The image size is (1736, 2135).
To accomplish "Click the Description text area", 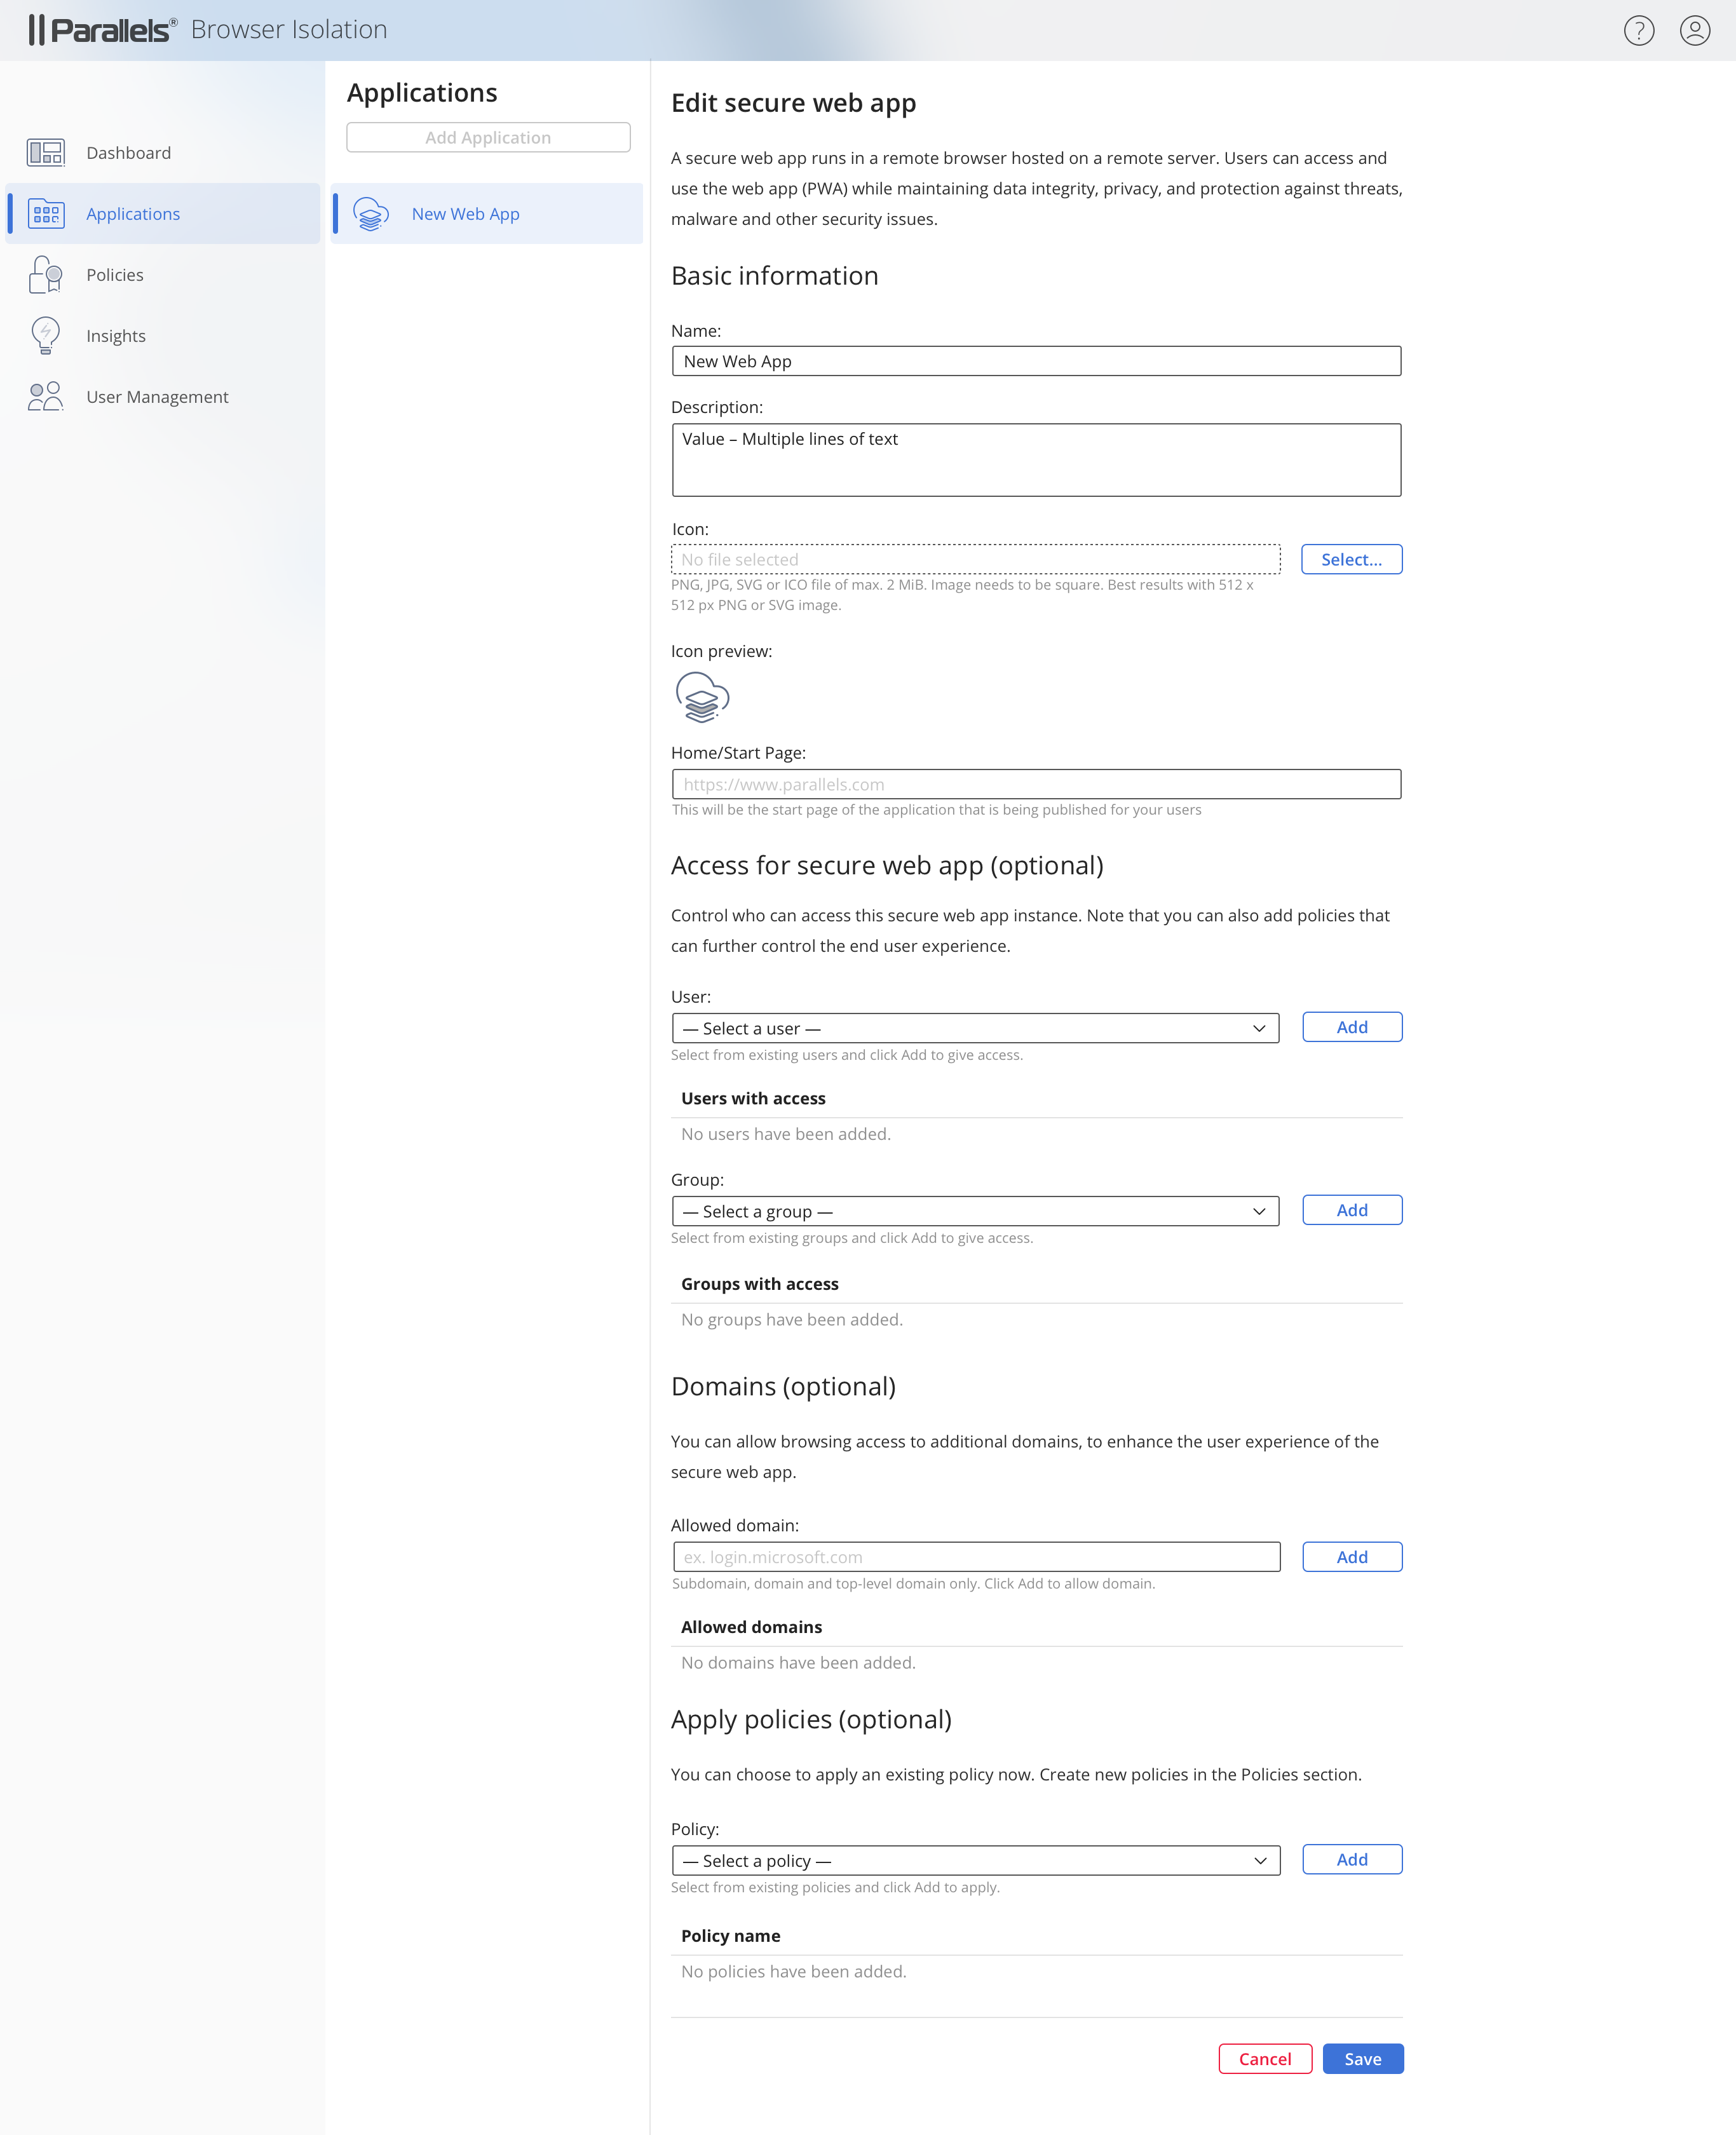I will click(x=1036, y=460).
